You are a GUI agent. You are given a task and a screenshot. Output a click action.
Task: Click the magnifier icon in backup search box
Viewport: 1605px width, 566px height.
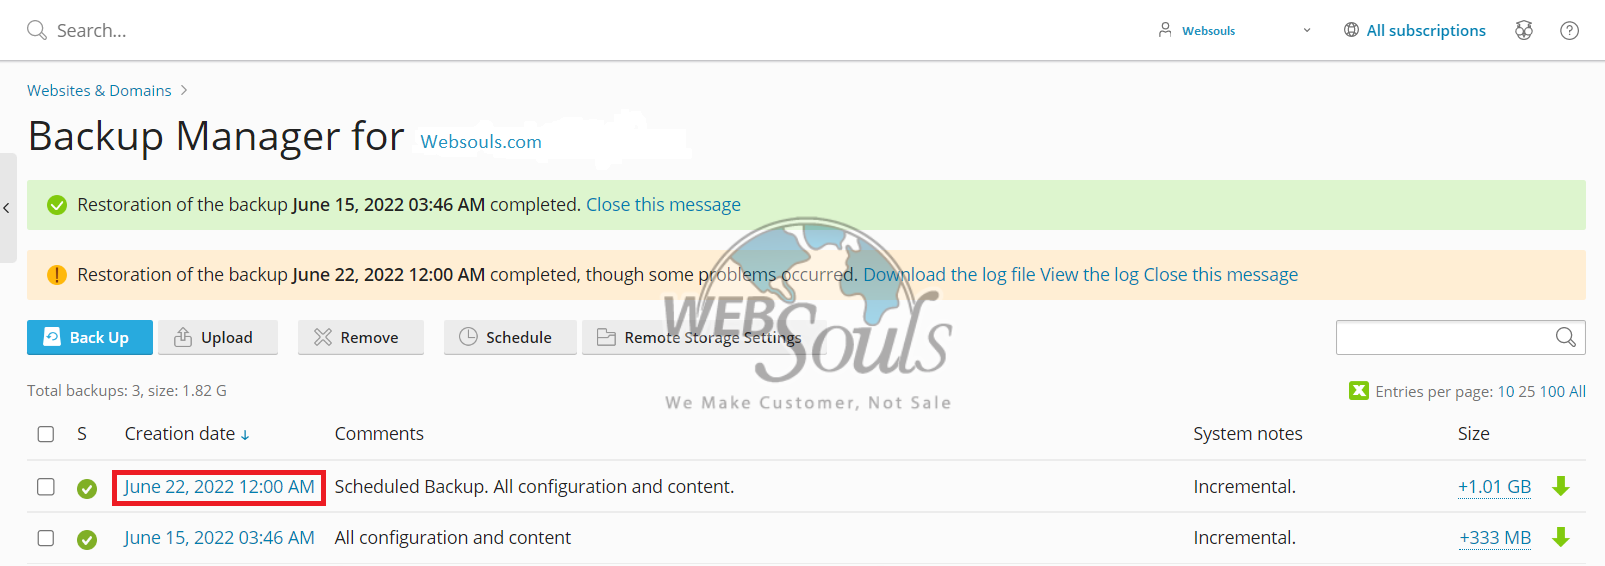pos(1566,338)
